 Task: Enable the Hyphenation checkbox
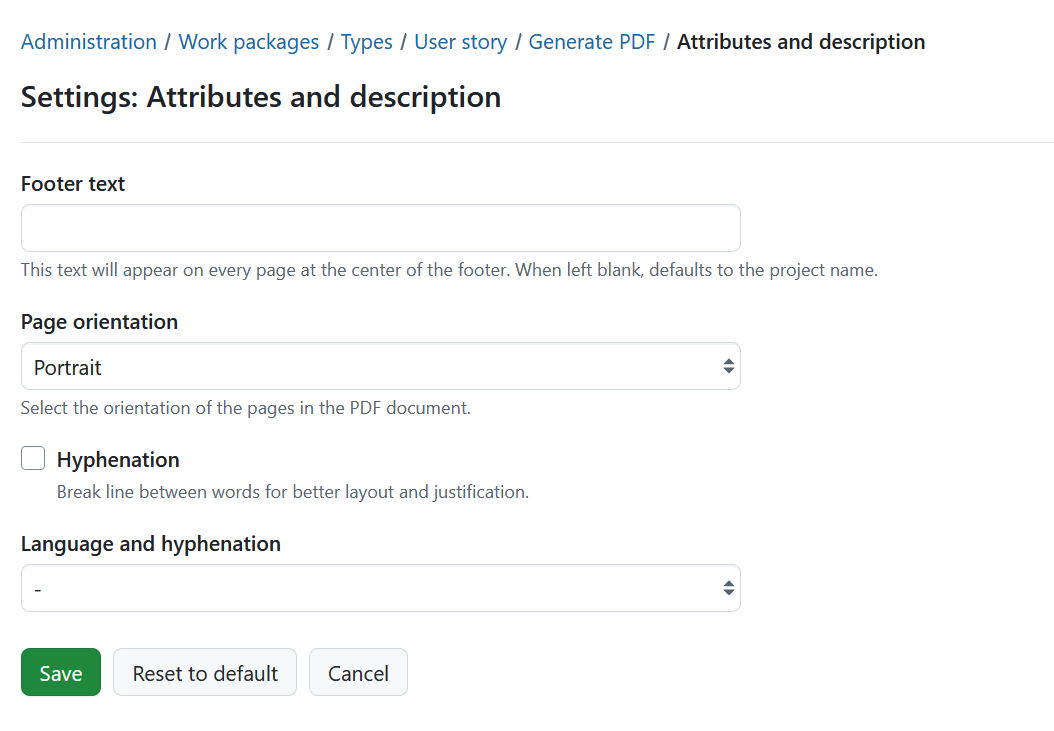click(33, 458)
